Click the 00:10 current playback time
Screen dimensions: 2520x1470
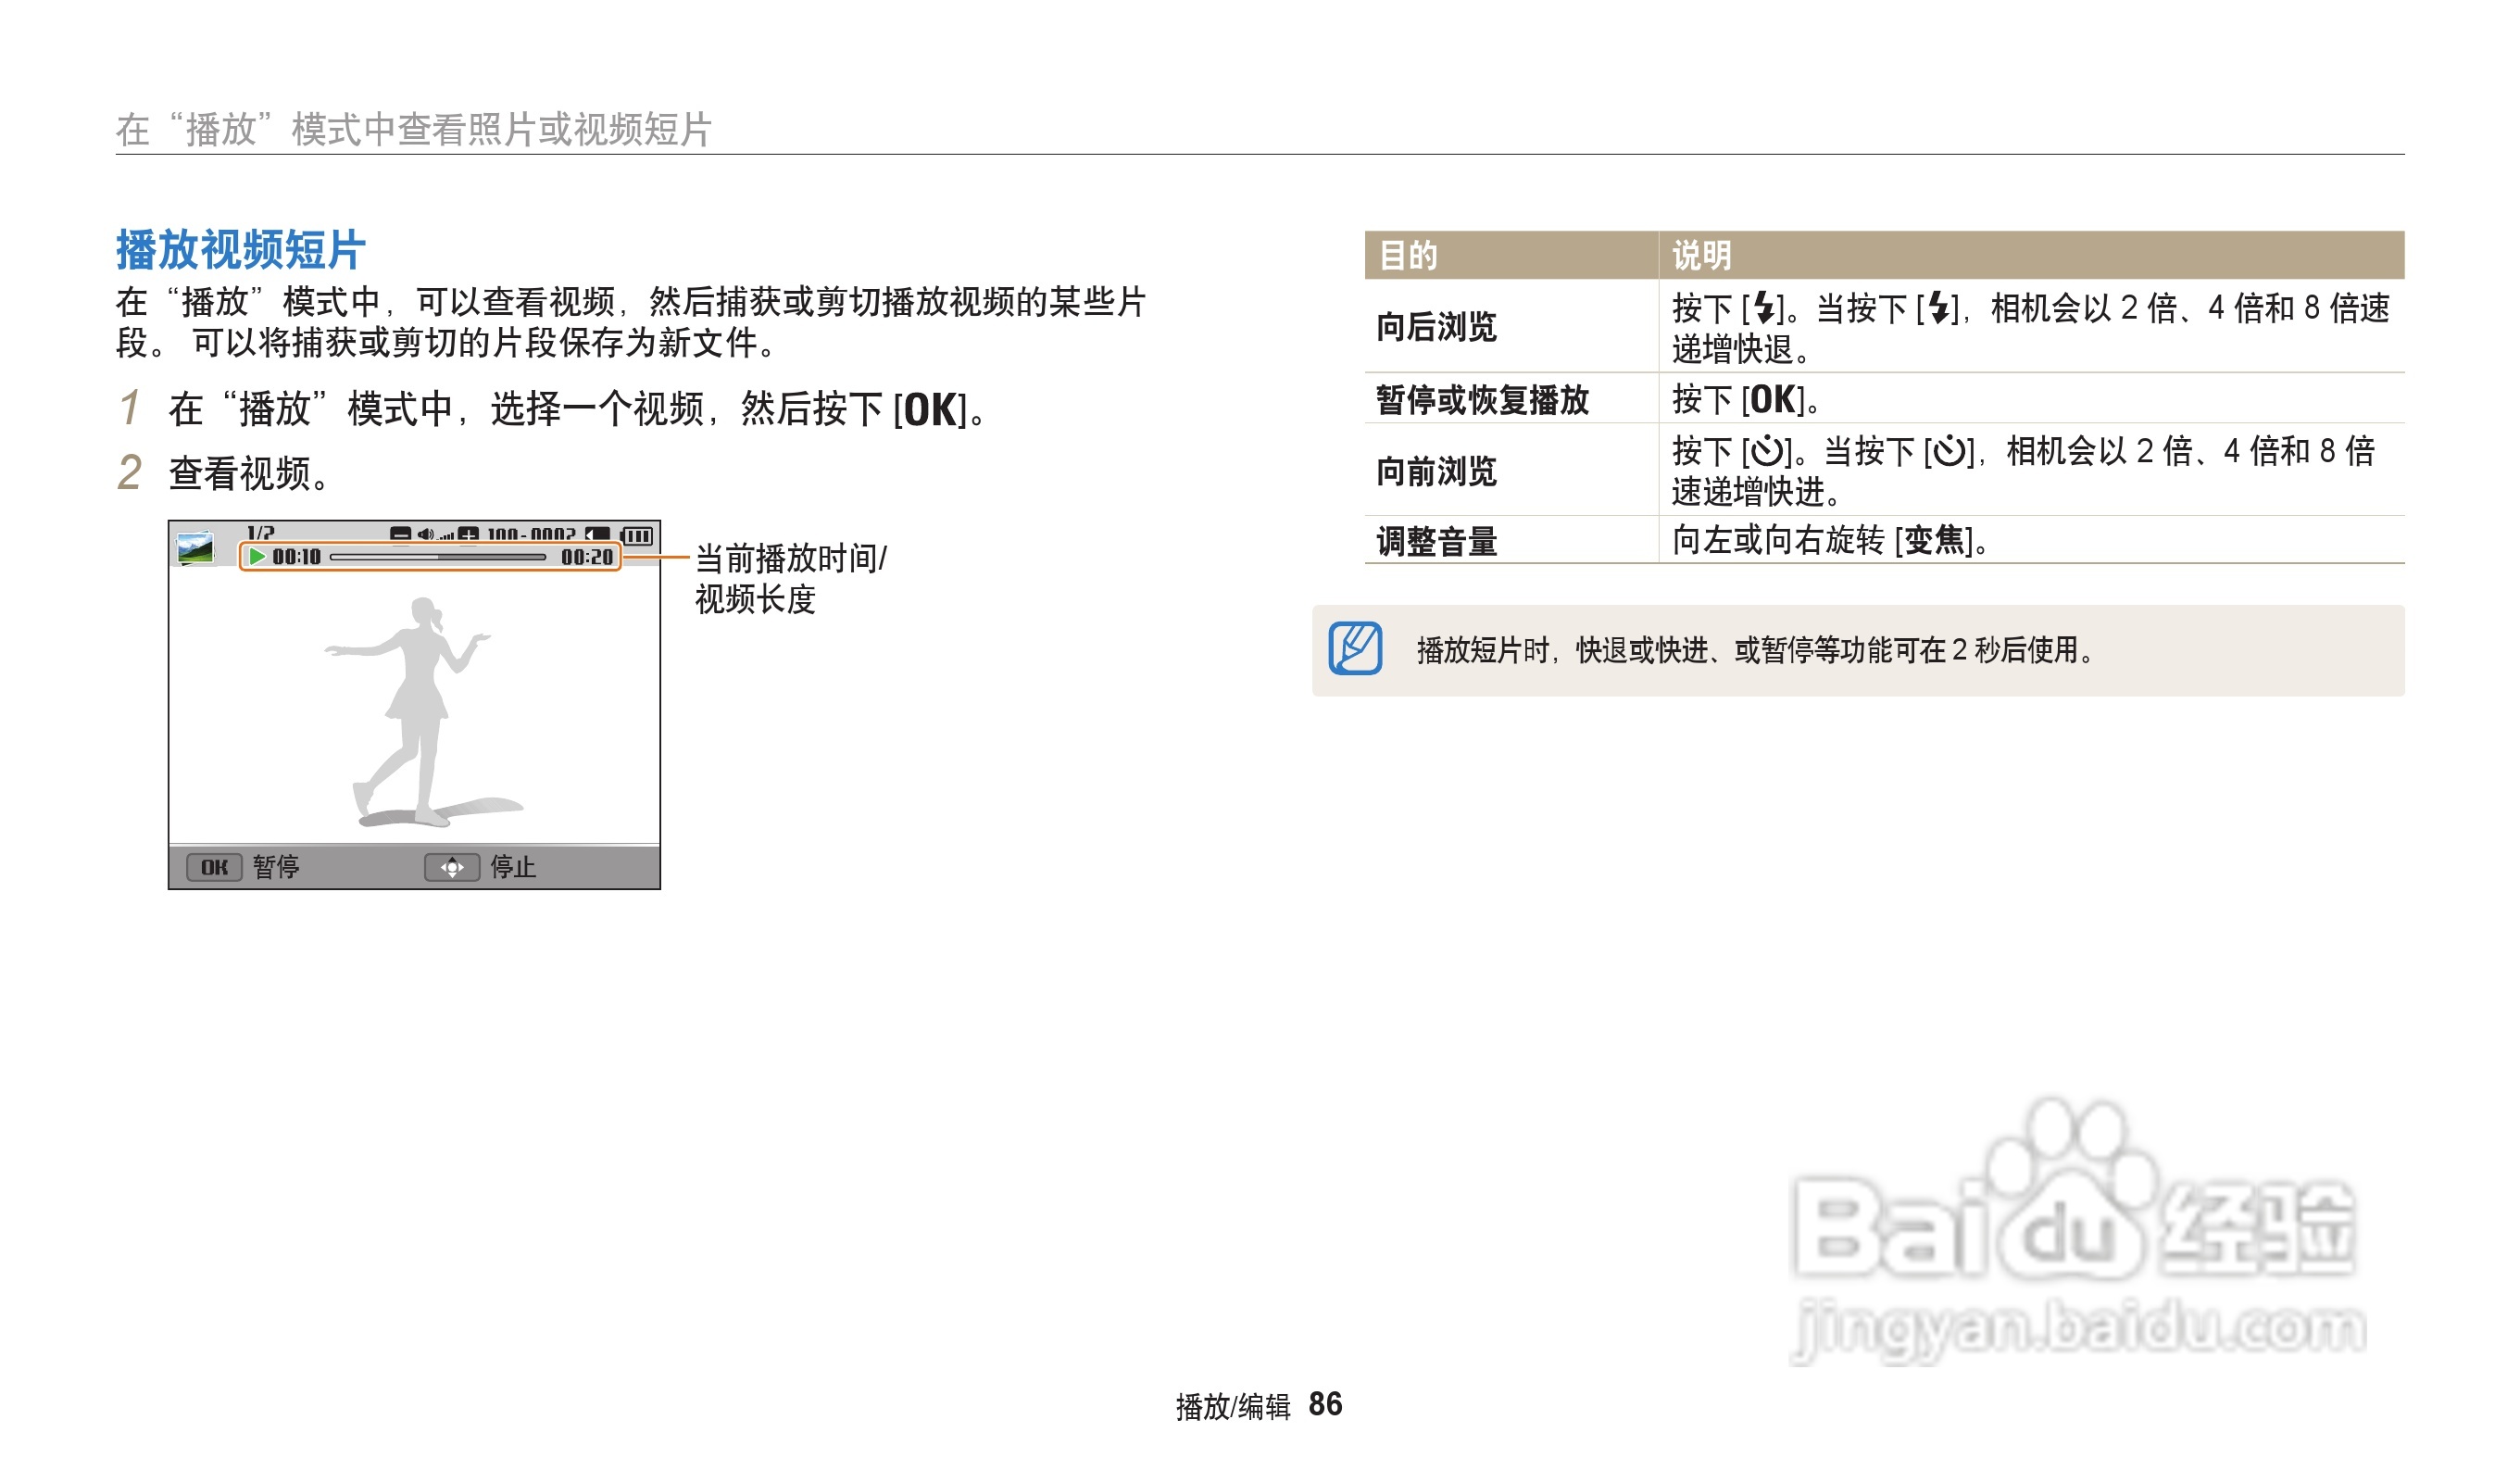click(296, 557)
